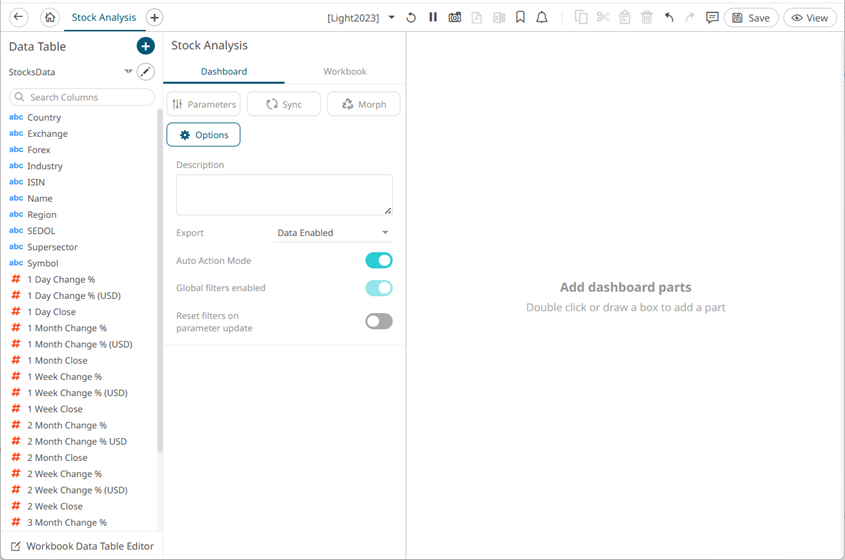Open alerts using the bell icon
Screen dimensions: 845x560
pos(542,18)
